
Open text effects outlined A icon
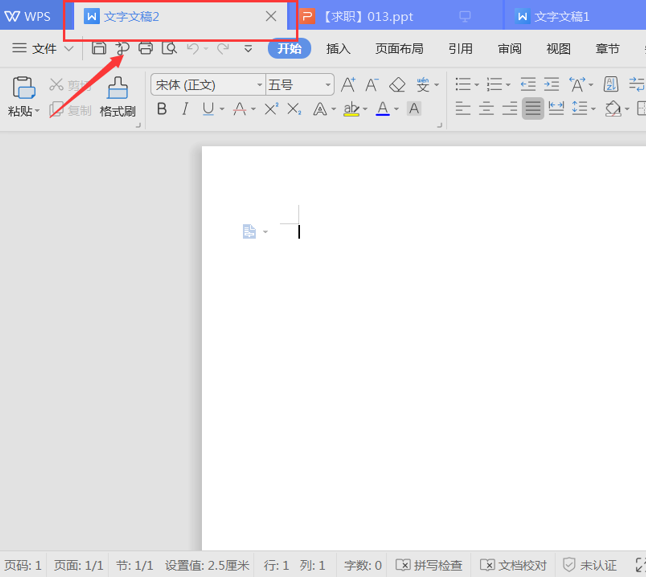pyautogui.click(x=320, y=109)
